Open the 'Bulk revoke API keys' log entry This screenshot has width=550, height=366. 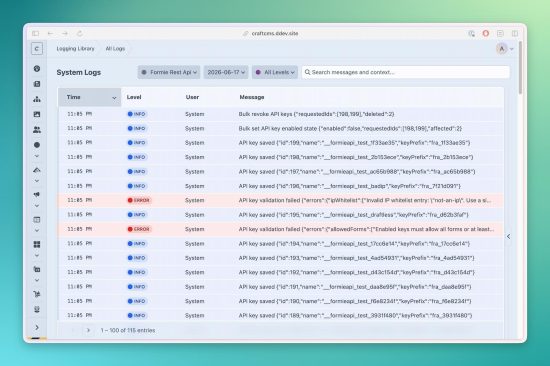pyautogui.click(x=281, y=114)
